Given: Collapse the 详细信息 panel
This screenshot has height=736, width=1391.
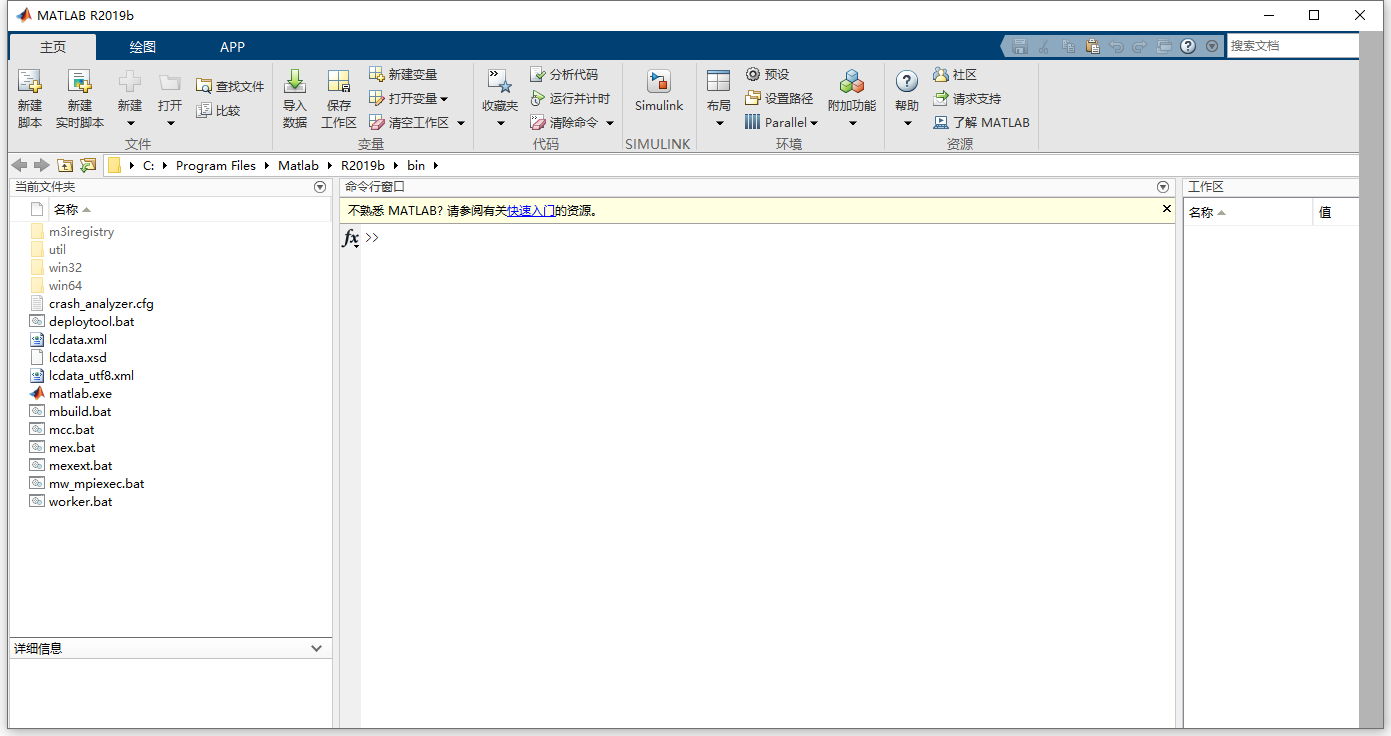Looking at the screenshot, I should (x=317, y=648).
